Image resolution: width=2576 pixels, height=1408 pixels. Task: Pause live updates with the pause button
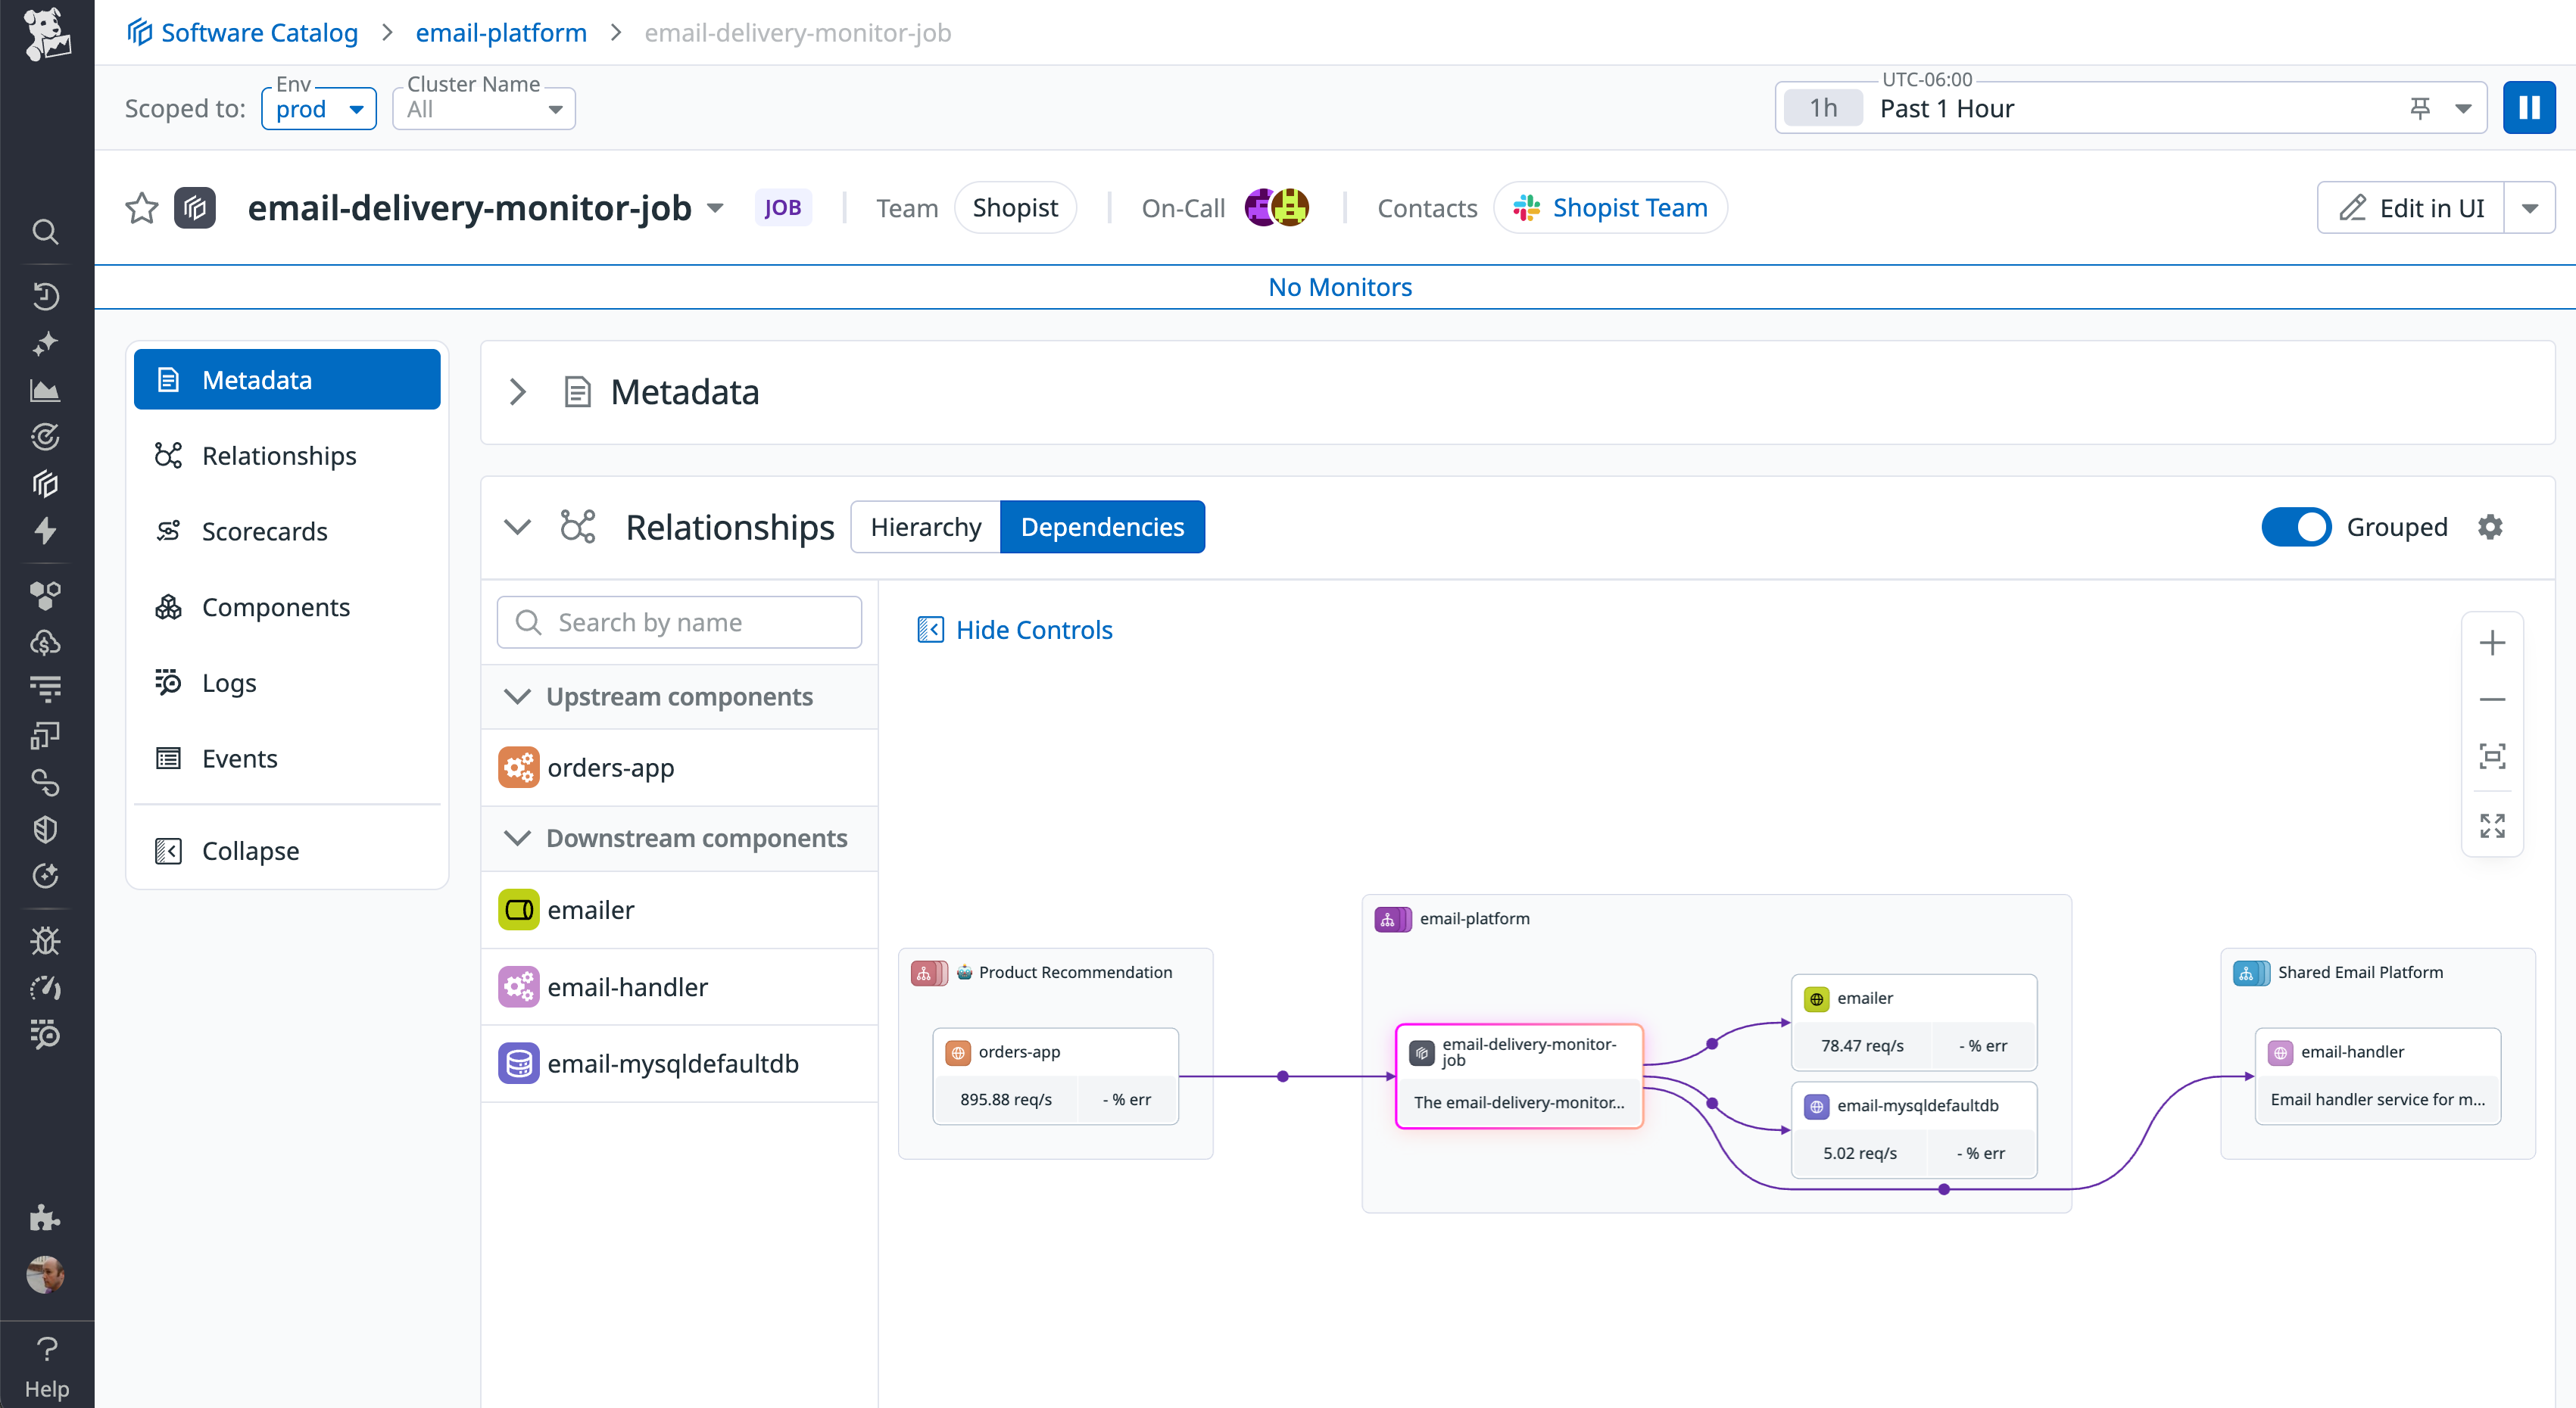(x=2529, y=107)
